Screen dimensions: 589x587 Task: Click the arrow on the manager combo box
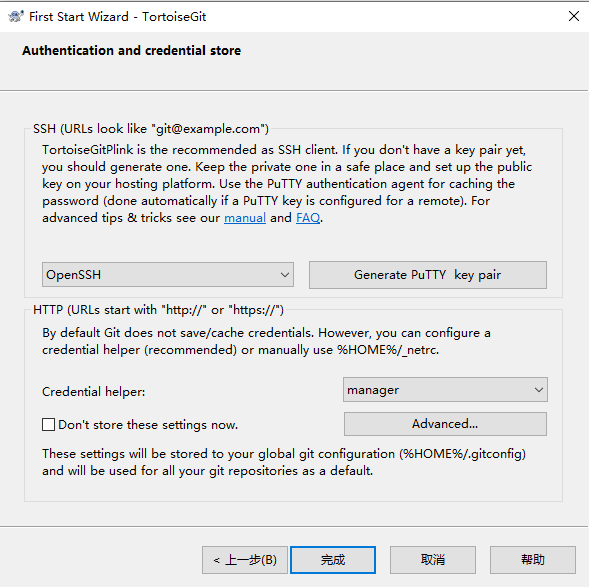pyautogui.click(x=539, y=390)
